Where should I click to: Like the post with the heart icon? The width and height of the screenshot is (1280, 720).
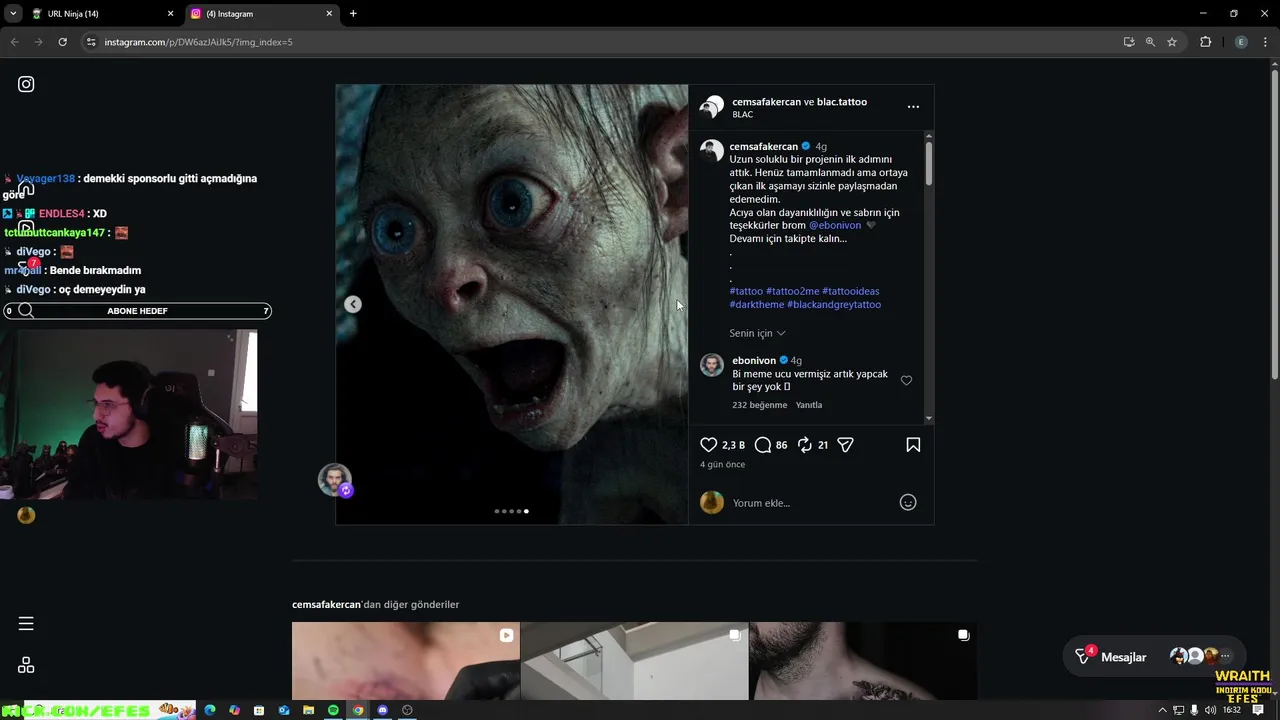coord(708,445)
